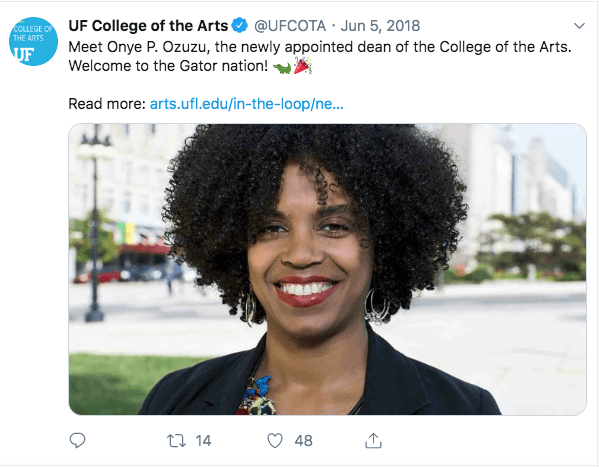Click the green alligator emoji
The height and width of the screenshot is (467, 599).
coord(282,68)
